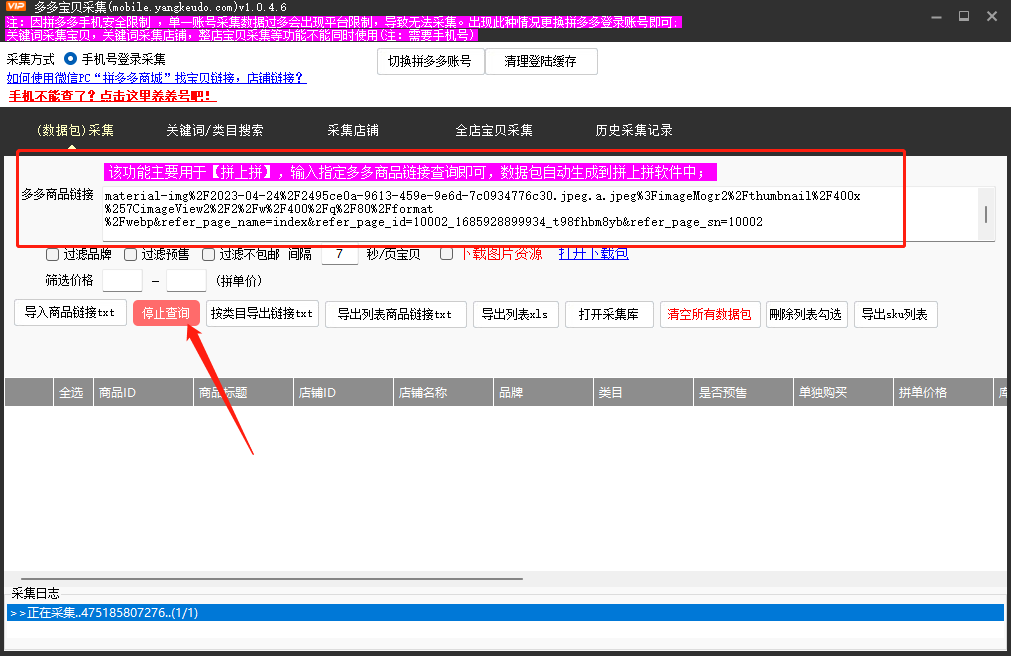
Task: Toggle 下载图片资源 checkbox
Action: (446, 254)
